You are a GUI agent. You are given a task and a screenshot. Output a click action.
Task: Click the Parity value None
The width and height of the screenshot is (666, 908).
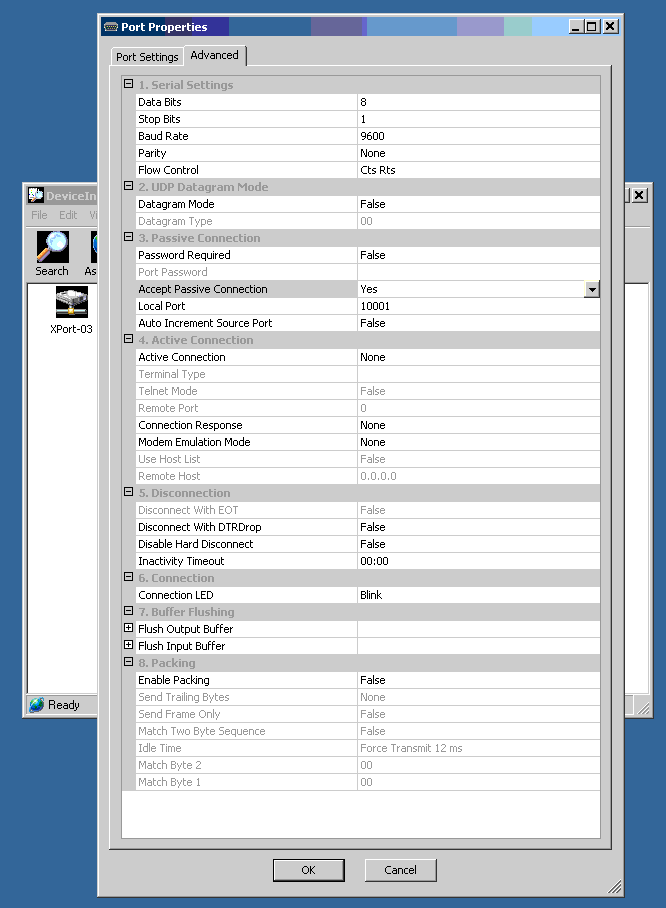click(478, 153)
